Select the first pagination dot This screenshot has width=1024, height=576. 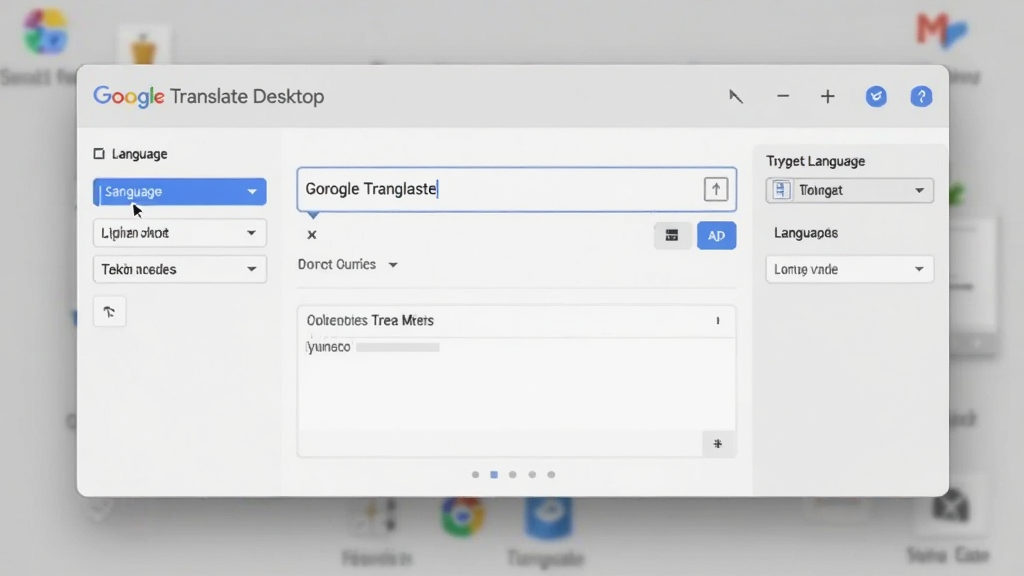click(x=475, y=475)
